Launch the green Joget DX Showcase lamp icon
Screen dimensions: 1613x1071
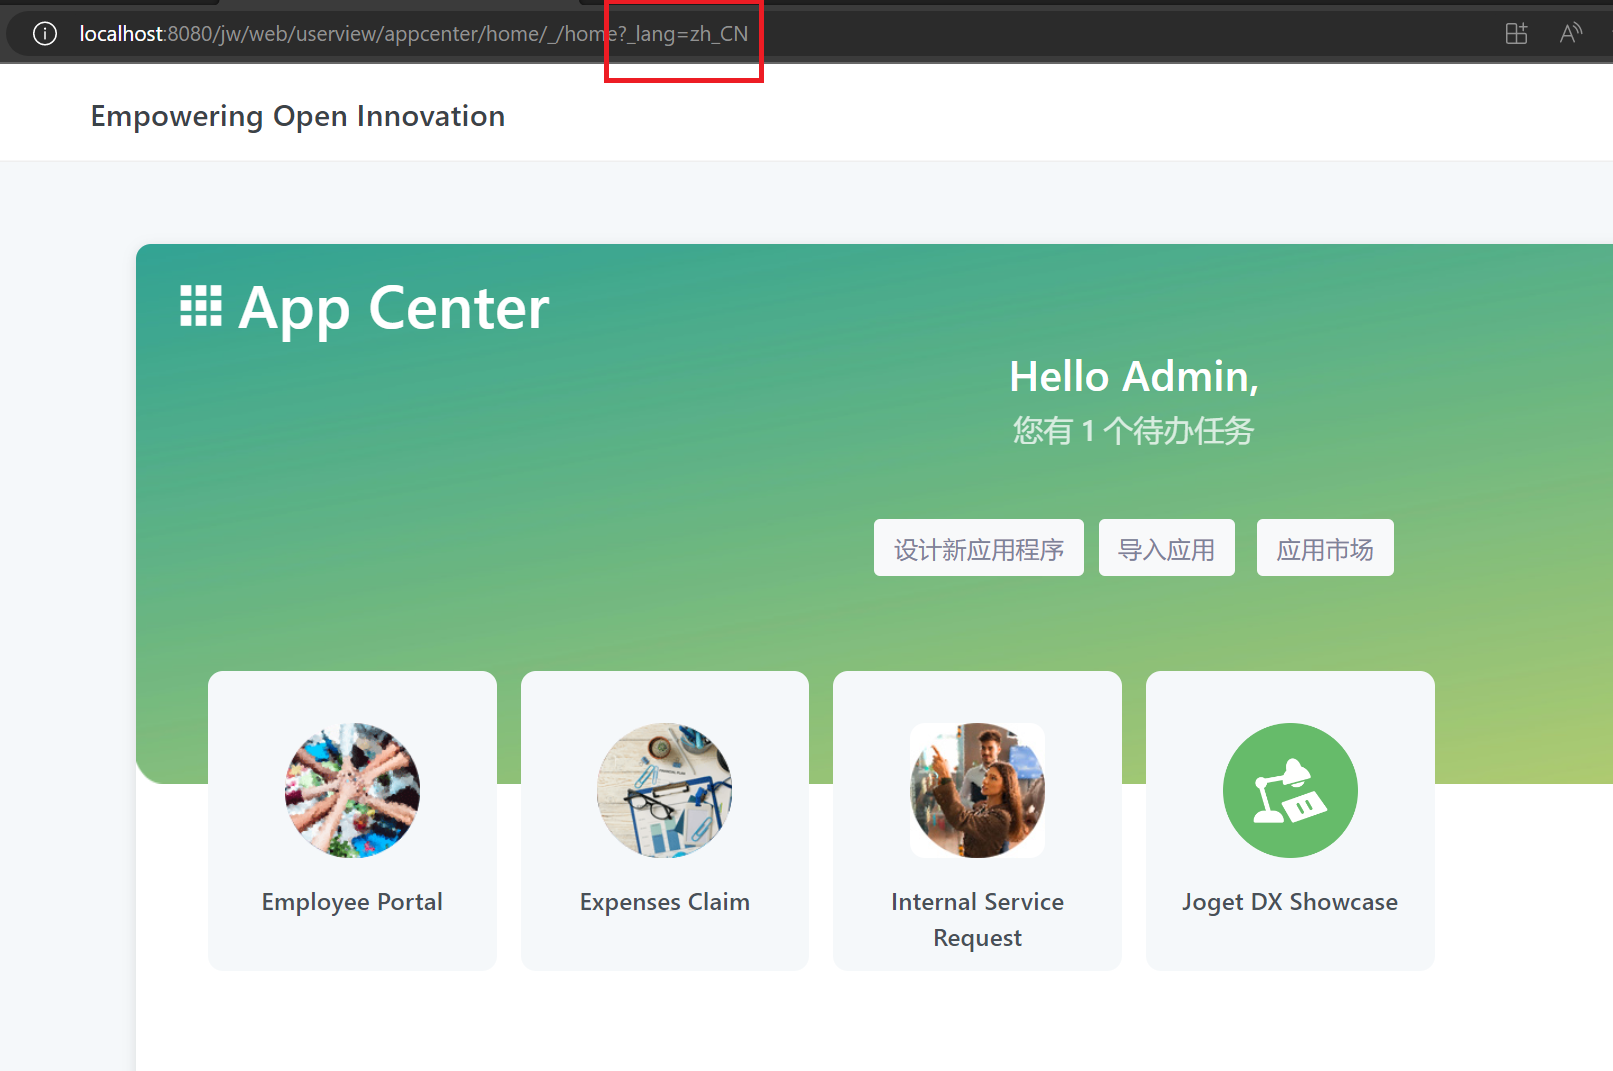pos(1290,790)
